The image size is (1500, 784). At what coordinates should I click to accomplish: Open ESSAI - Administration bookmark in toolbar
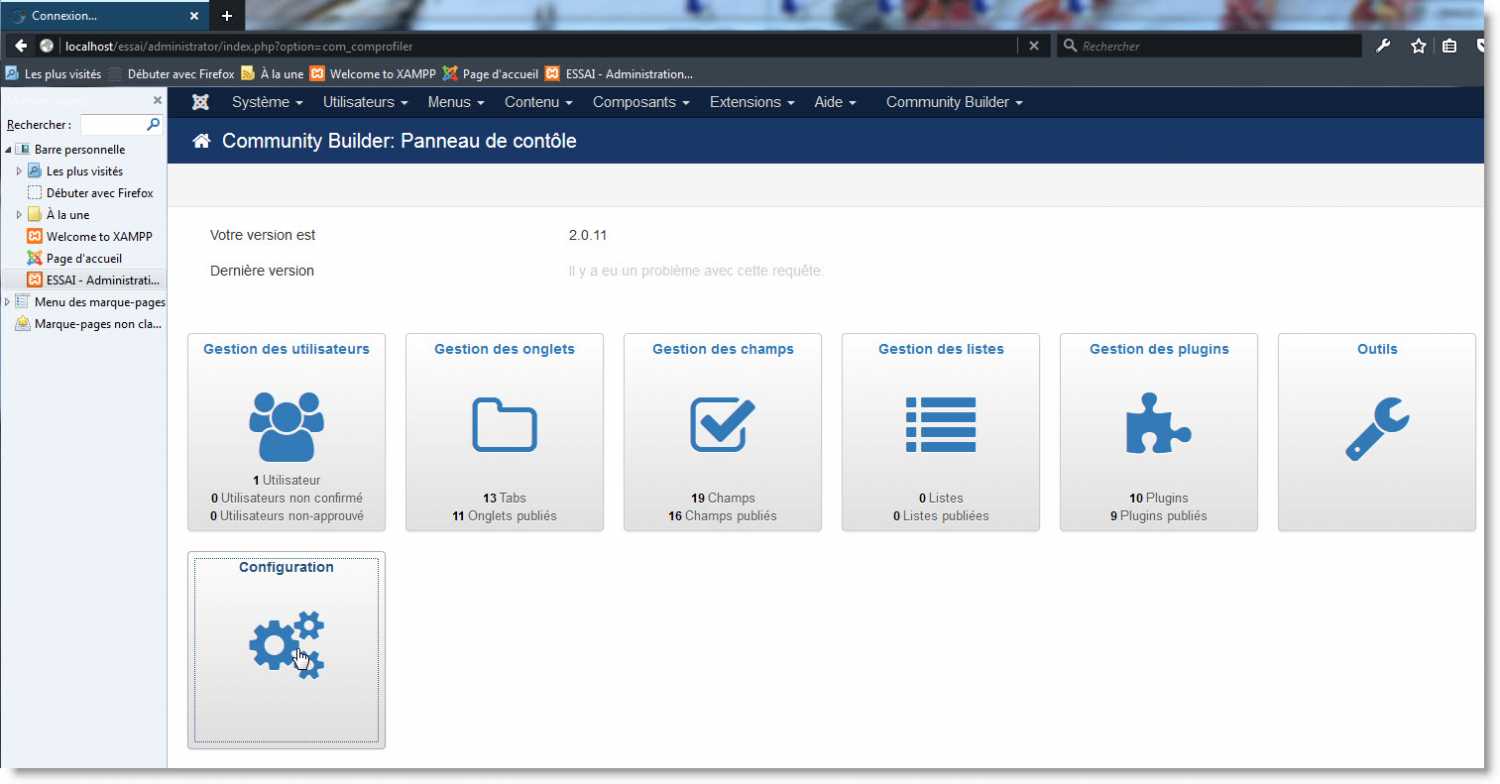click(x=619, y=74)
